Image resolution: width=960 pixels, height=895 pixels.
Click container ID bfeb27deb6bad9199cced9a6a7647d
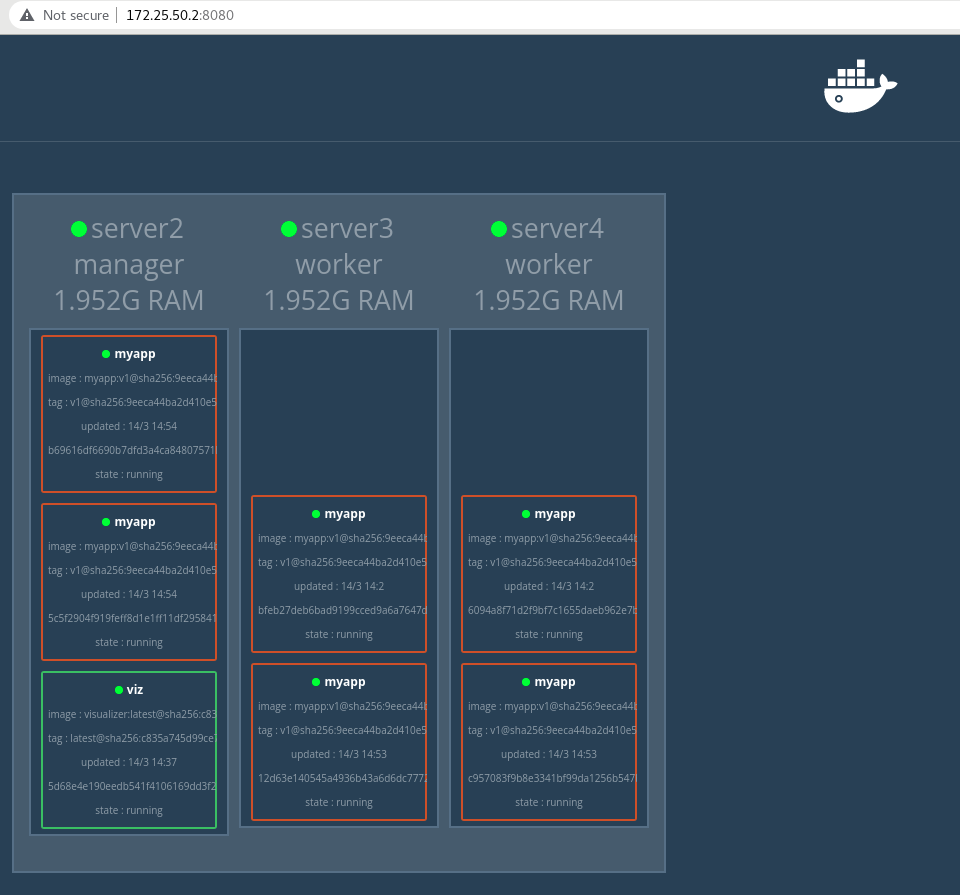click(342, 610)
